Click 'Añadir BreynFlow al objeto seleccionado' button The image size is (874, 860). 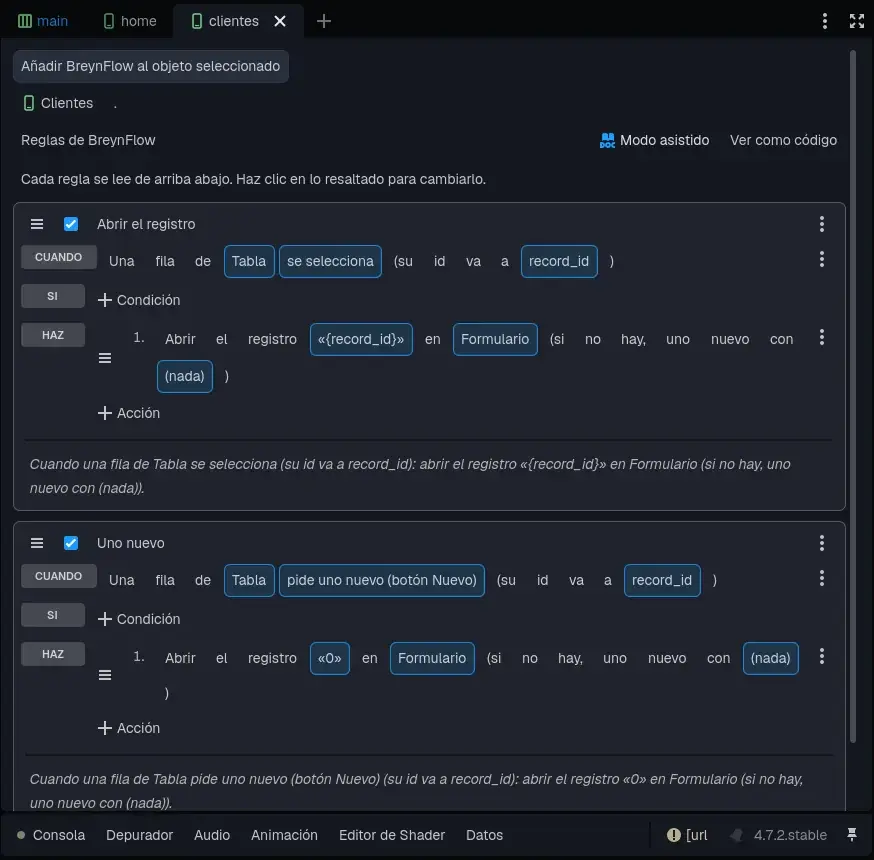pos(150,66)
